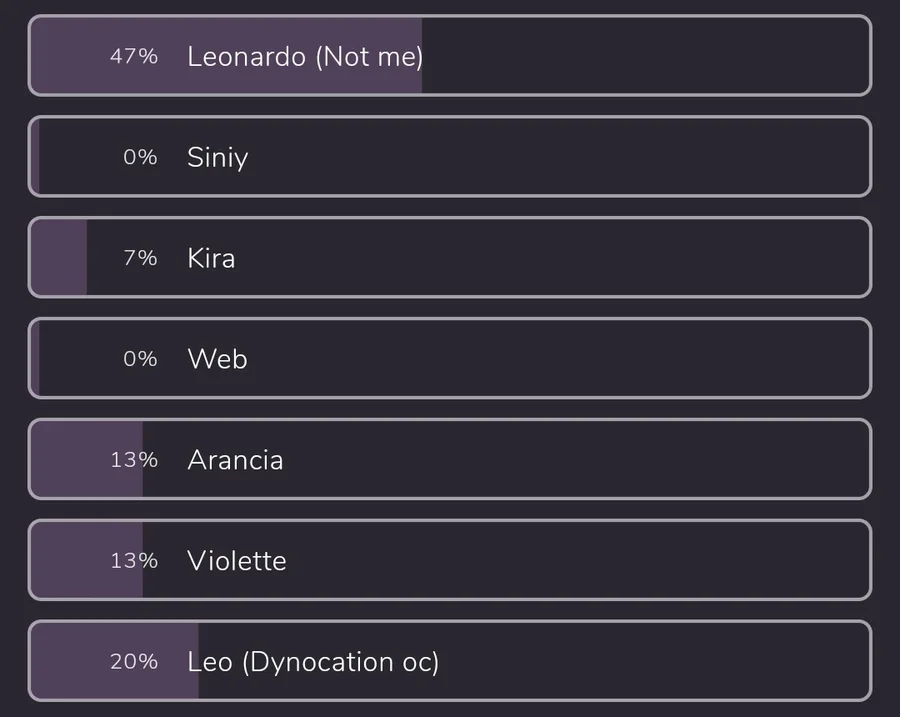Image resolution: width=900 pixels, height=717 pixels.
Task: Choose Leo (Dynocation oc) option
Action: coord(450,661)
